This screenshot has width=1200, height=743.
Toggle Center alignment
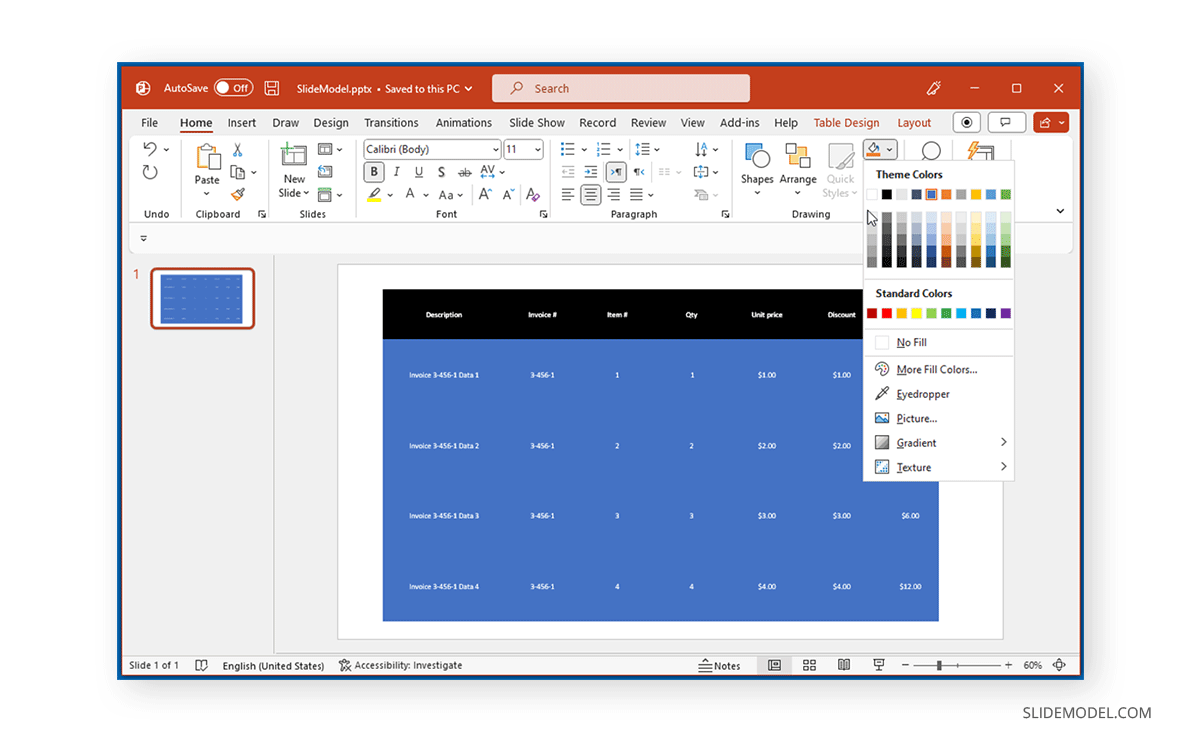pyautogui.click(x=591, y=195)
